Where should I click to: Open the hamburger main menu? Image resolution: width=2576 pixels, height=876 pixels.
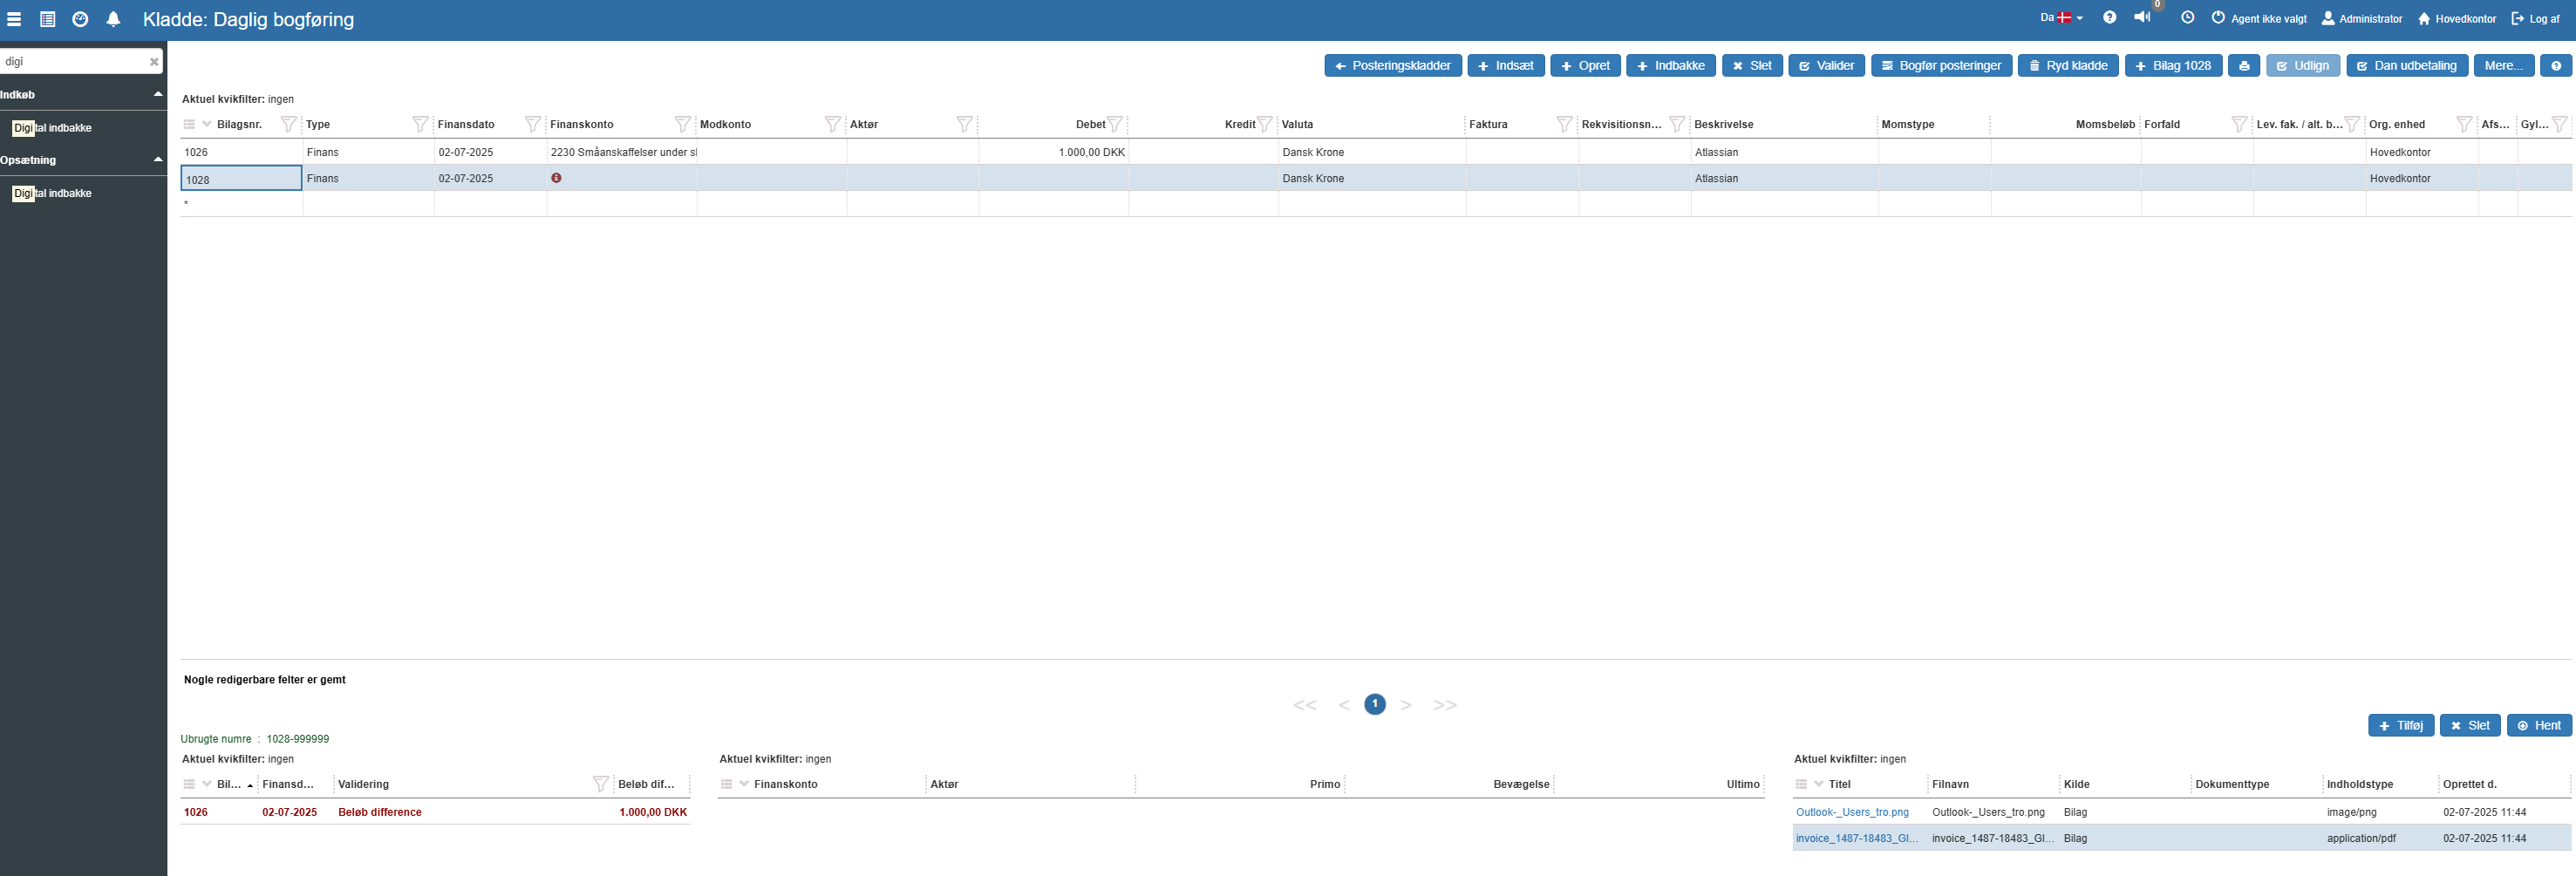point(14,19)
